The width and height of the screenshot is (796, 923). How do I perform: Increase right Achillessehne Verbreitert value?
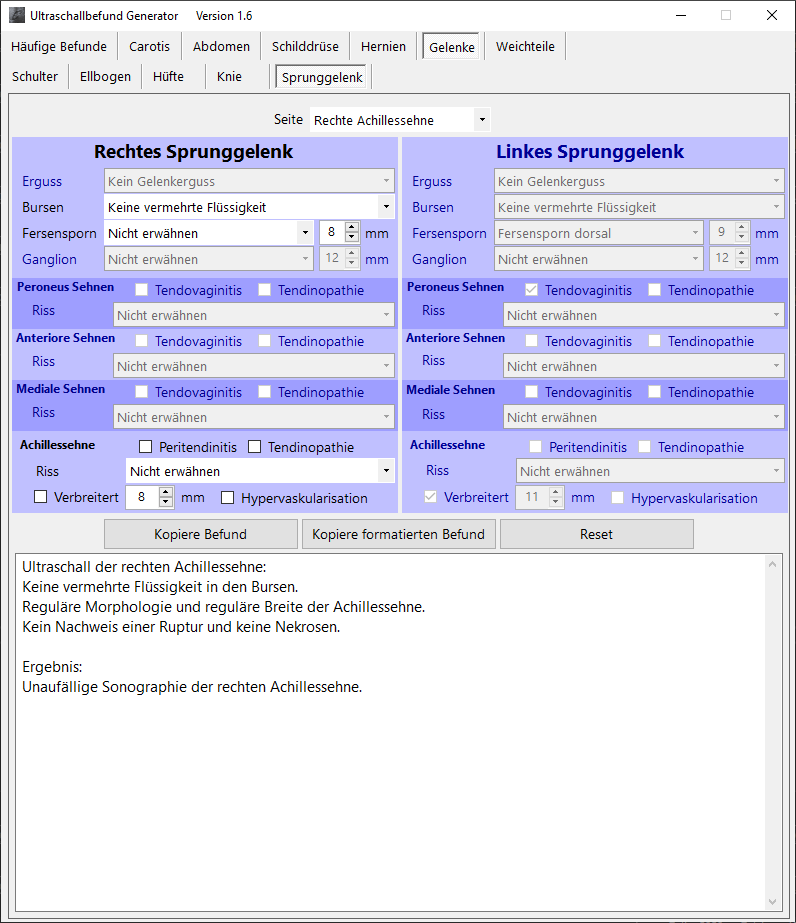[166, 492]
